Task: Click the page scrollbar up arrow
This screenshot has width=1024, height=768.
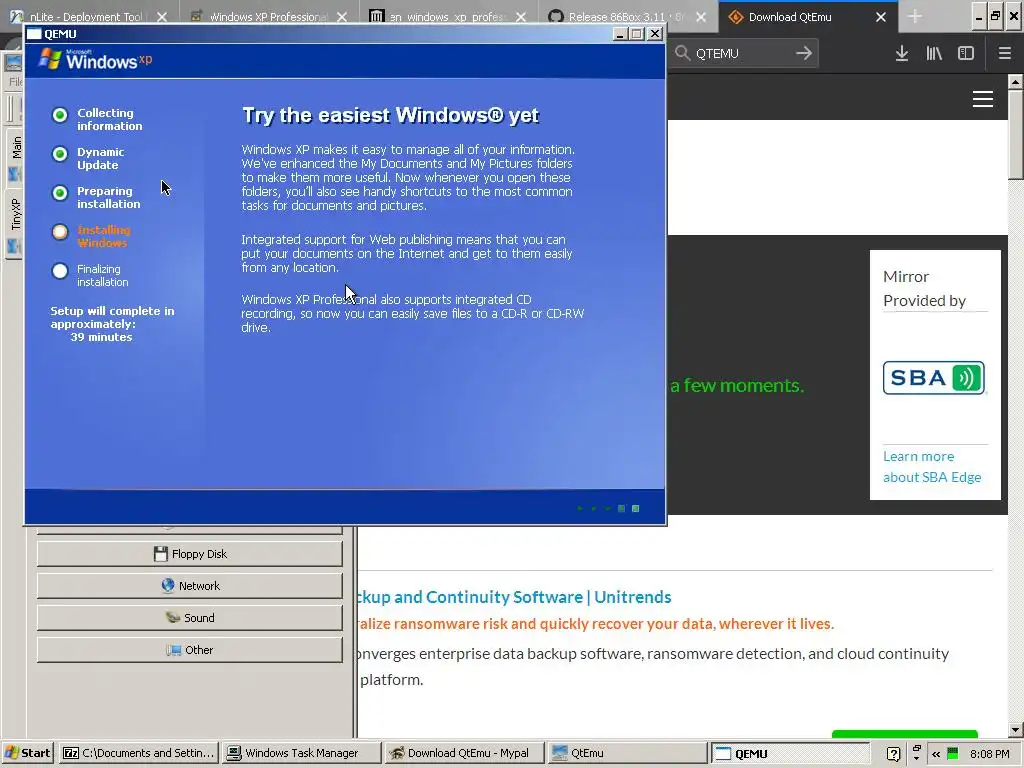Action: [x=1016, y=82]
